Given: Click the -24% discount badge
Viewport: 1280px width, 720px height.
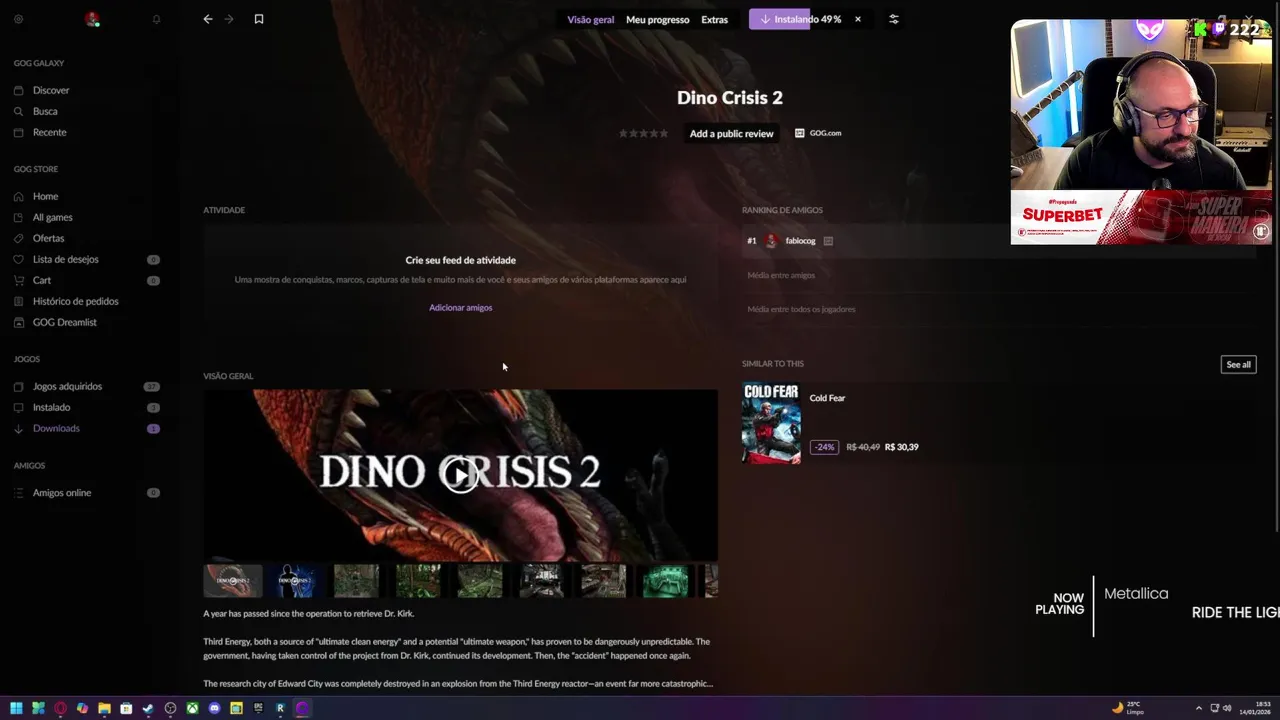Looking at the screenshot, I should [x=823, y=447].
